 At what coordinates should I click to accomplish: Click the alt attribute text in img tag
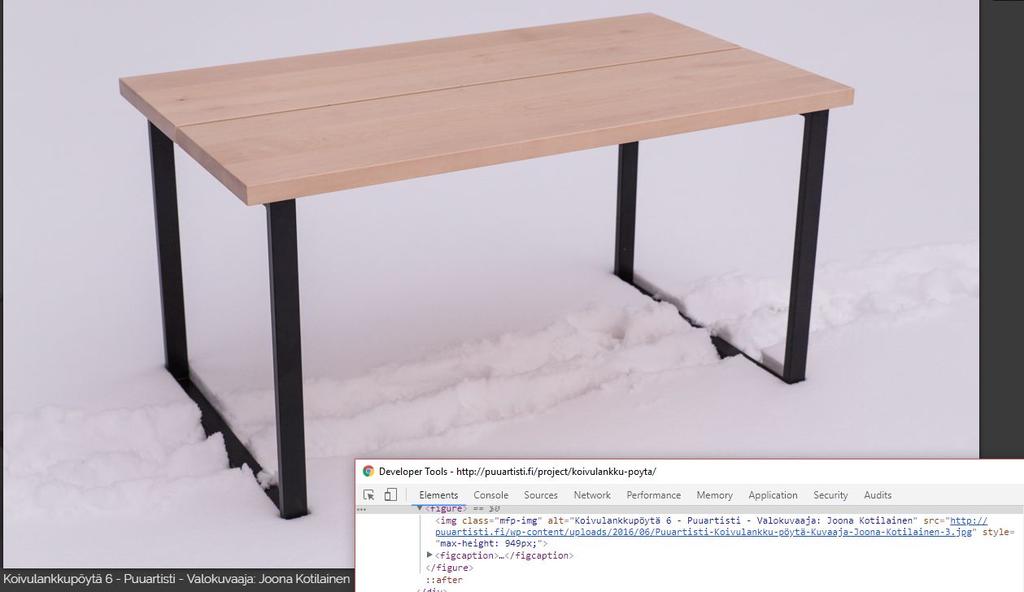click(731, 521)
